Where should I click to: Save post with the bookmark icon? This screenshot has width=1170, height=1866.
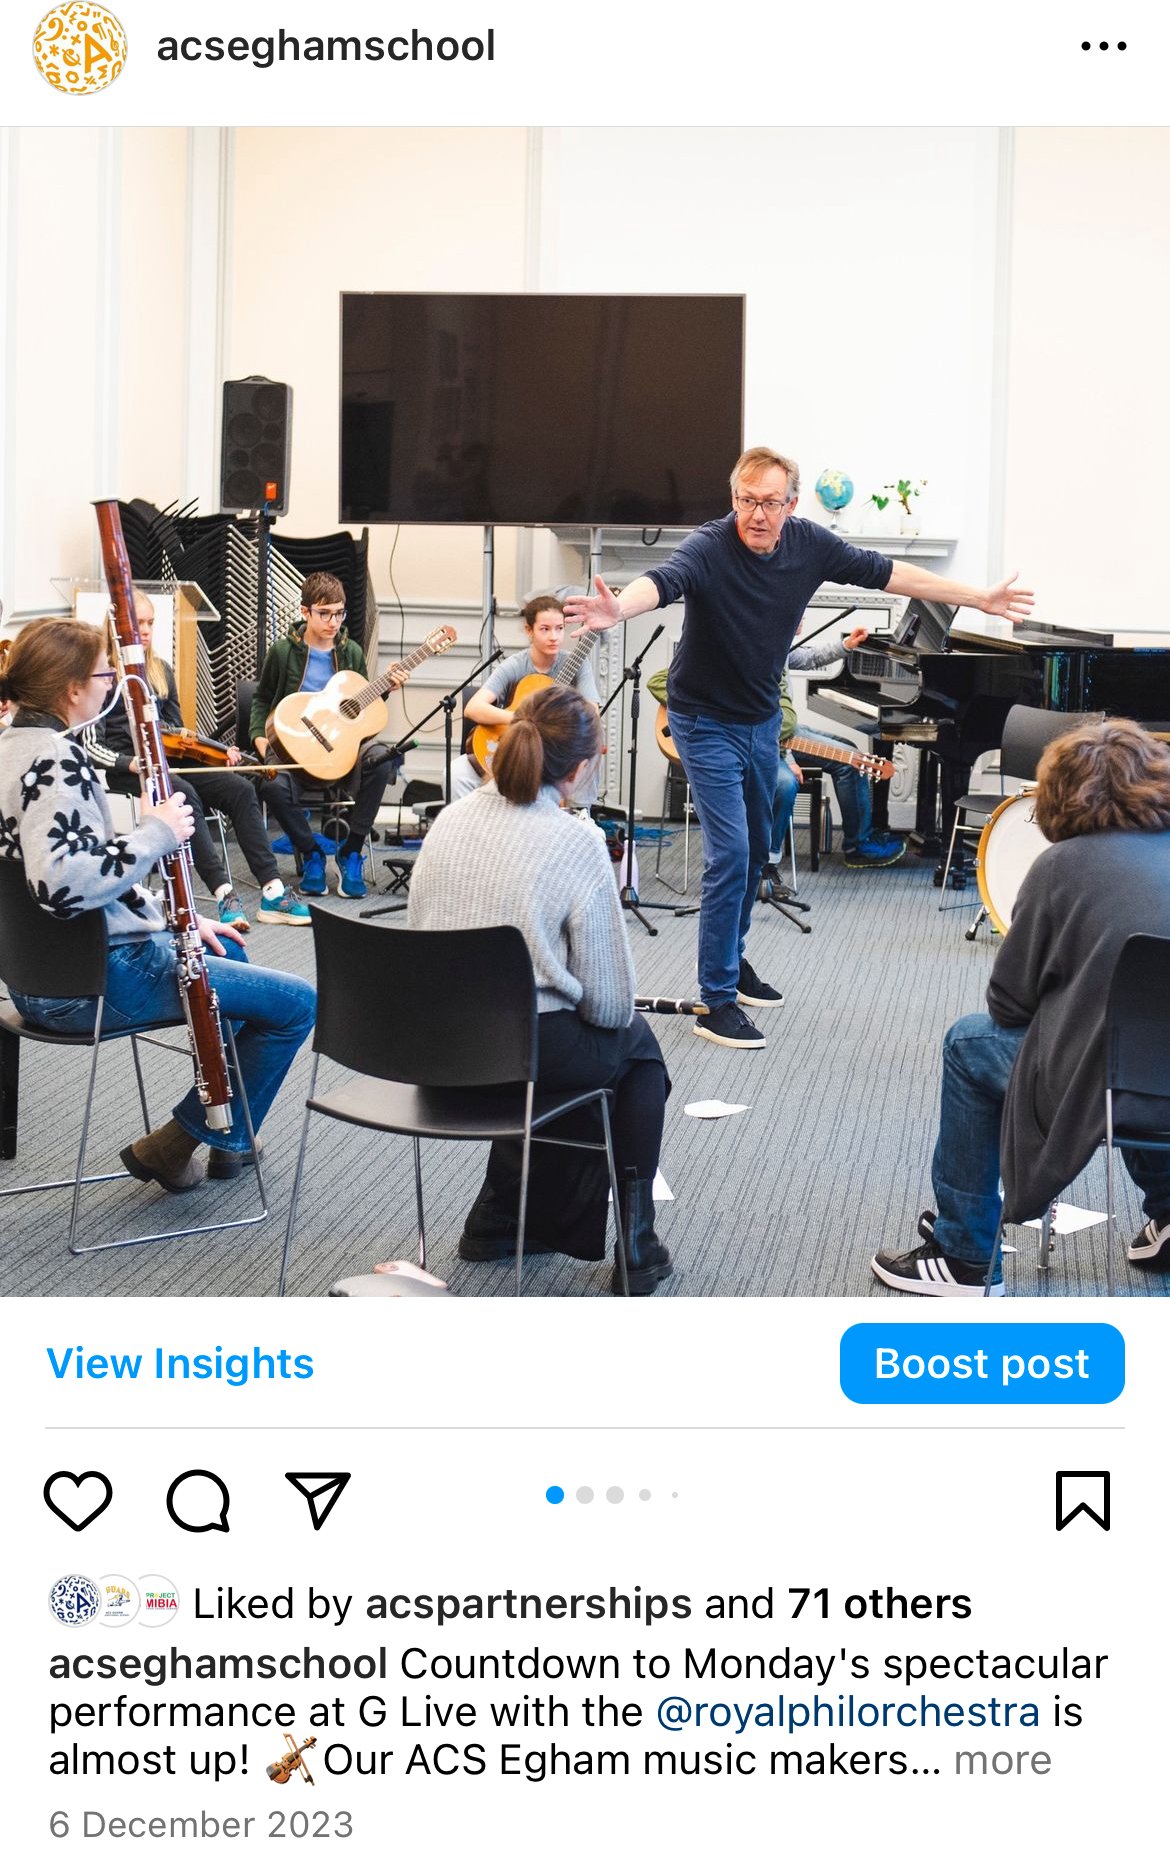(1083, 1500)
